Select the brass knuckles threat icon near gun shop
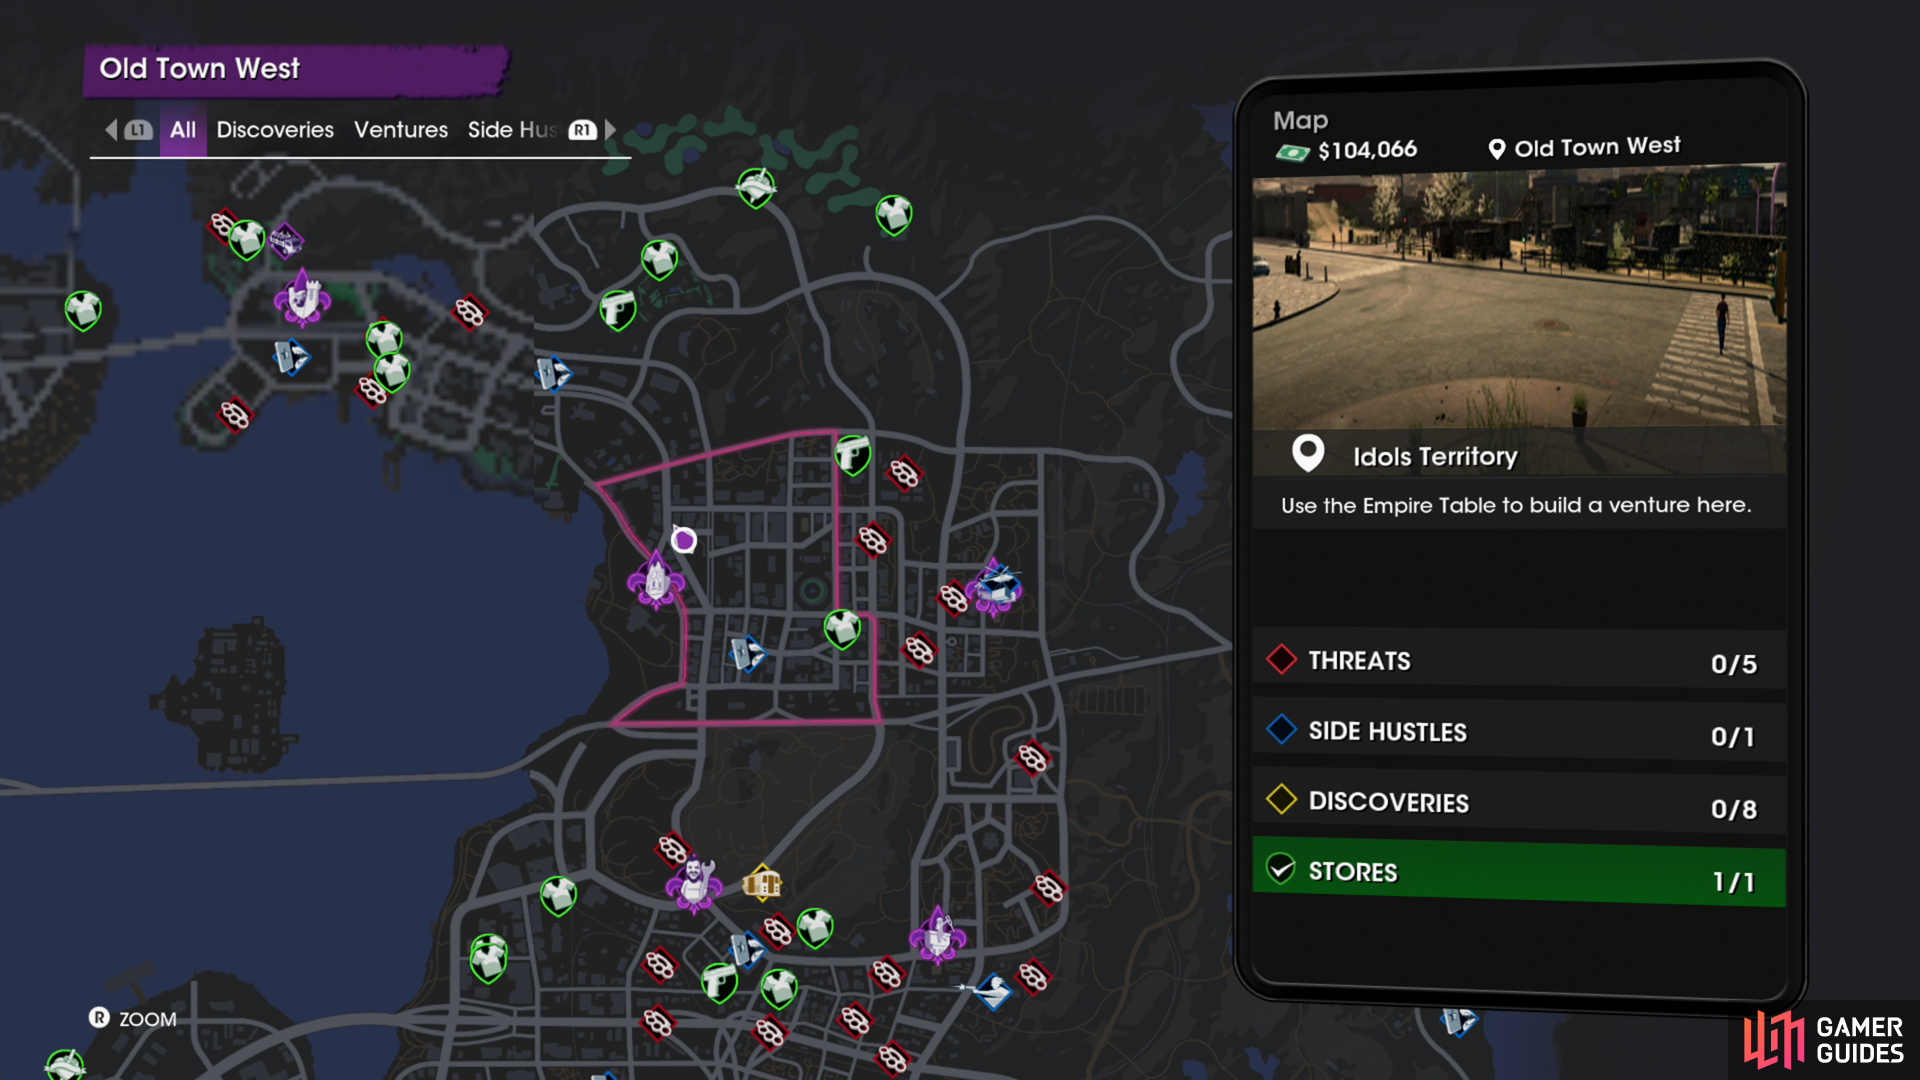This screenshot has width=1920, height=1080. 904,473
